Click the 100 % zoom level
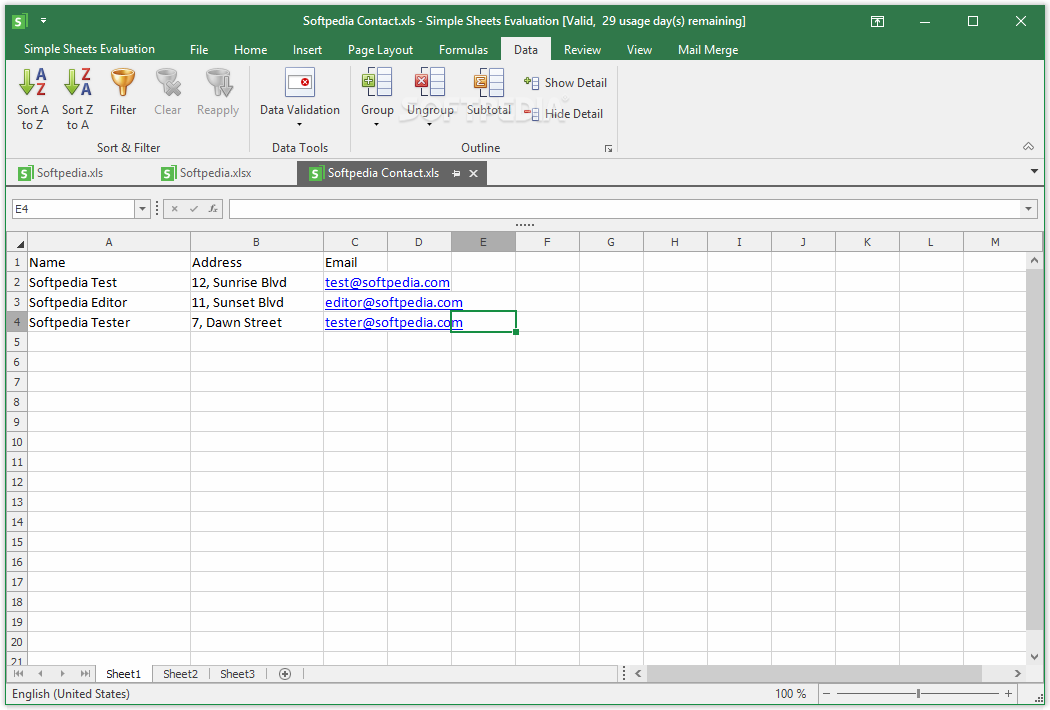1050x710 pixels. (x=790, y=694)
